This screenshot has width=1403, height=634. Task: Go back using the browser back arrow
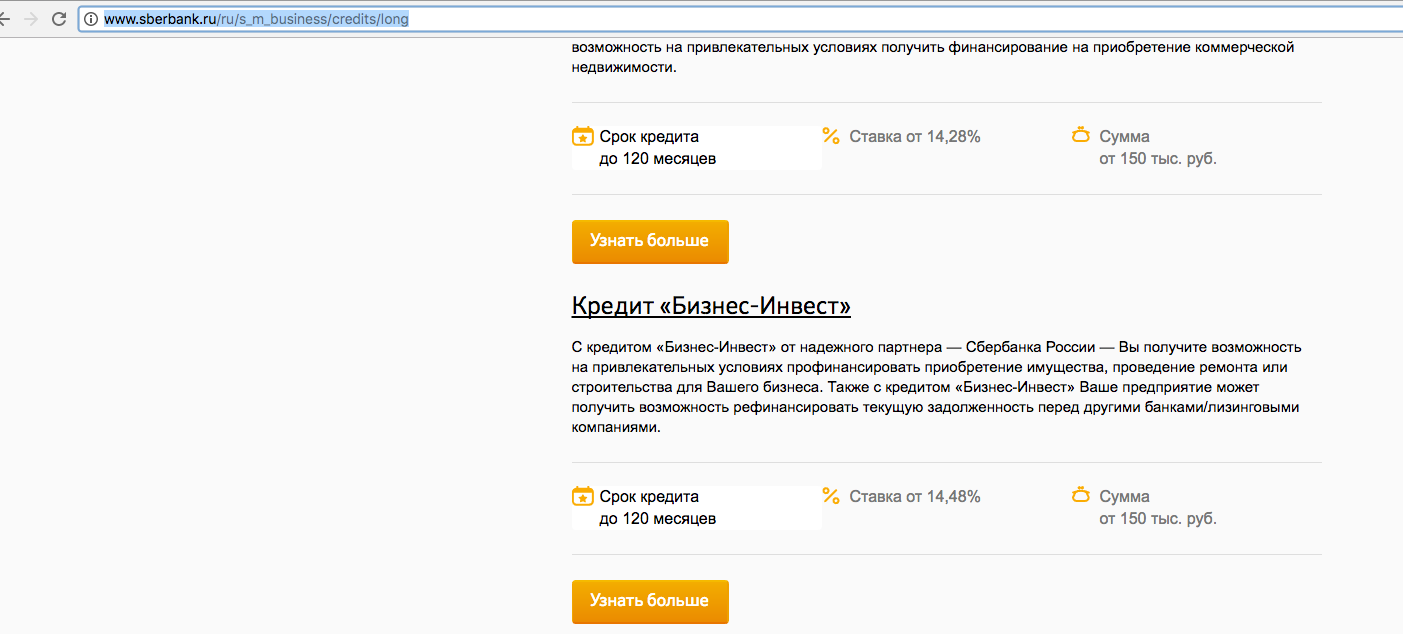point(5,19)
